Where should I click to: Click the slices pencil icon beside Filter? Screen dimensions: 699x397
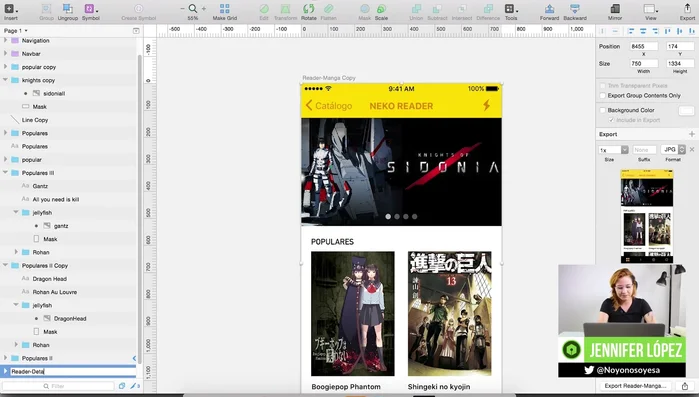(133, 386)
